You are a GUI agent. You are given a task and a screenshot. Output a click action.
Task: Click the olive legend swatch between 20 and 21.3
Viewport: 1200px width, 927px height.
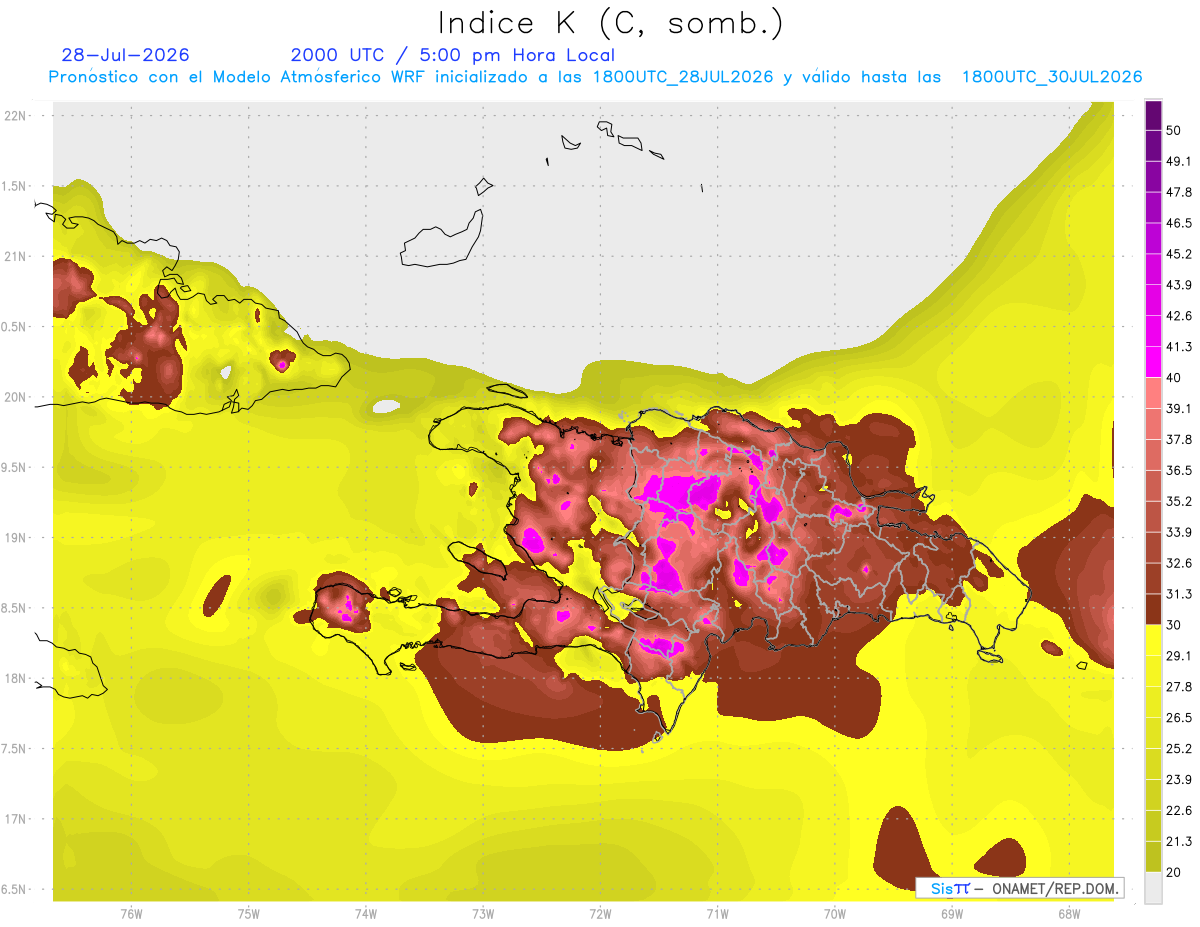pos(1153,857)
